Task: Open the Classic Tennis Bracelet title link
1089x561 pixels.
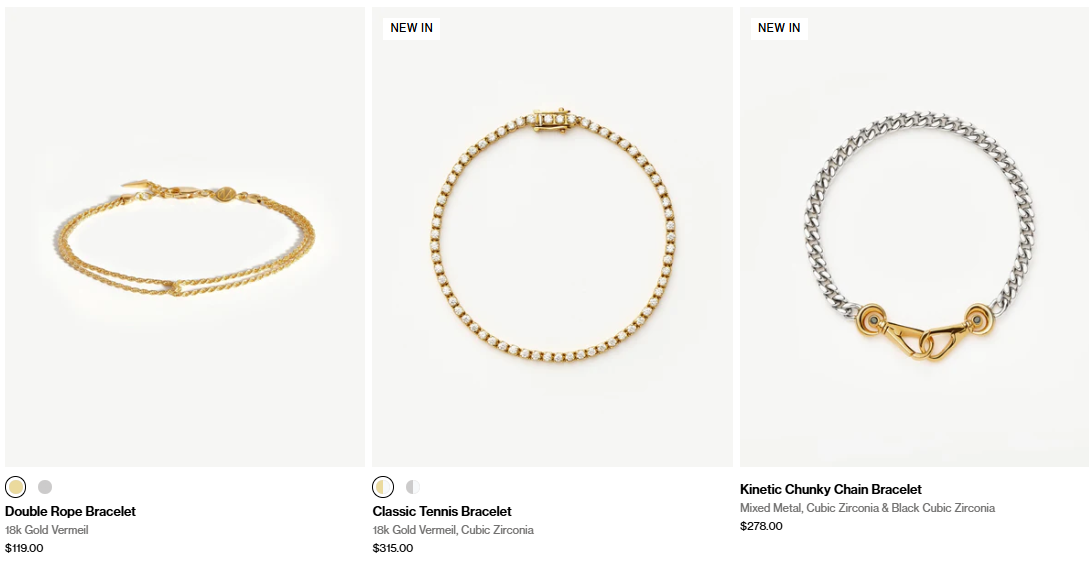Action: (x=442, y=511)
